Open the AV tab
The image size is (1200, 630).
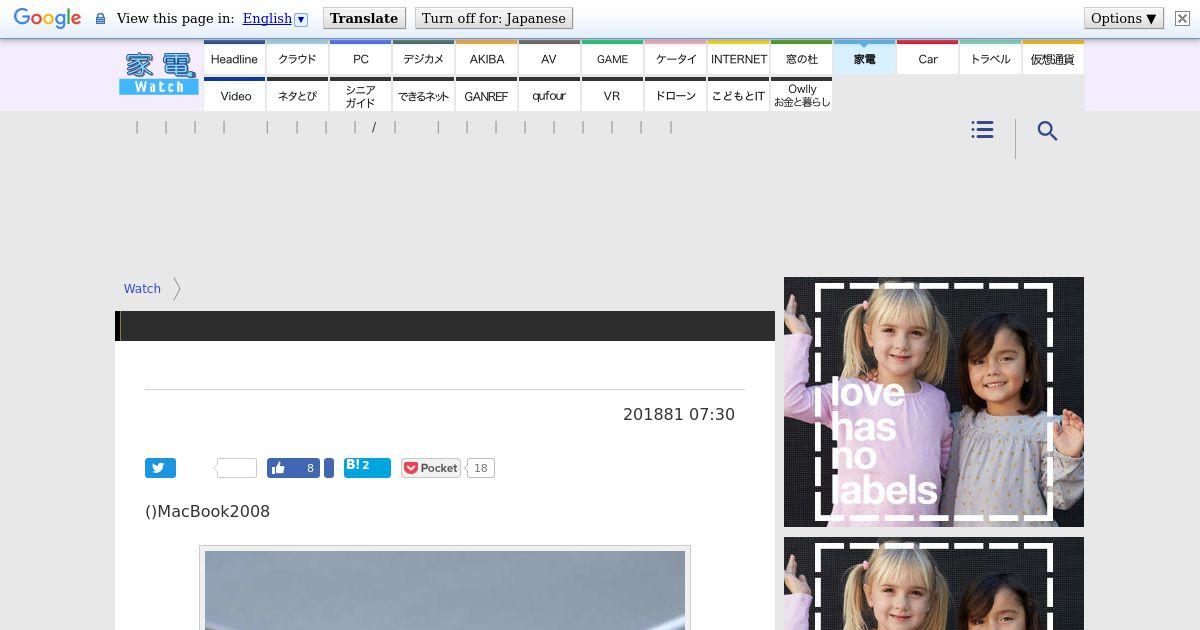tap(549, 58)
